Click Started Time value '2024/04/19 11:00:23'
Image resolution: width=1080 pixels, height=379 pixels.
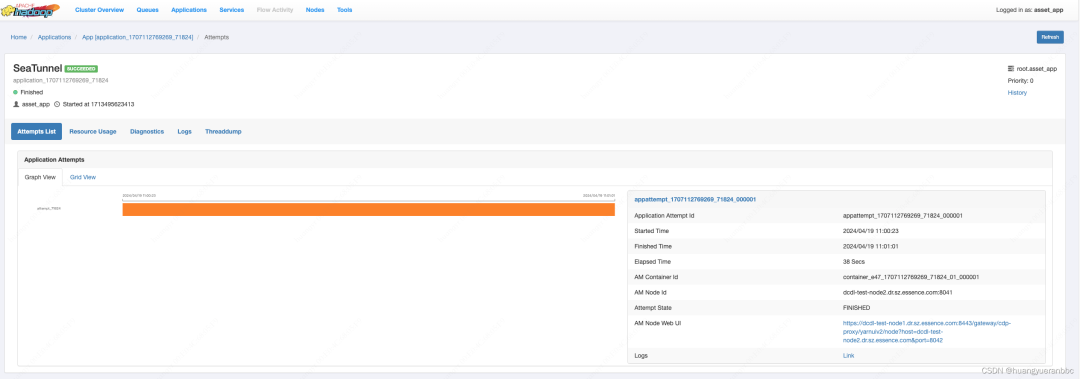tap(871, 231)
